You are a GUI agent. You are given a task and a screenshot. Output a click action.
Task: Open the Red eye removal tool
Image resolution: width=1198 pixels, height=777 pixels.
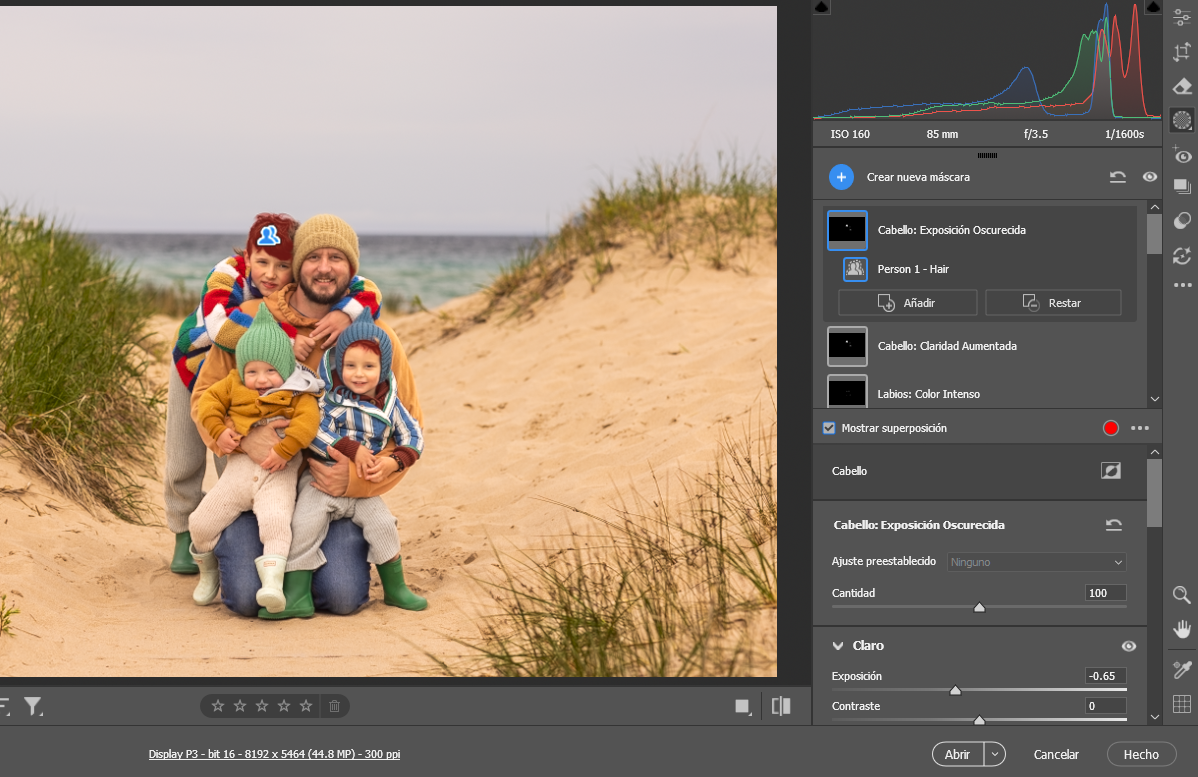(x=1182, y=155)
